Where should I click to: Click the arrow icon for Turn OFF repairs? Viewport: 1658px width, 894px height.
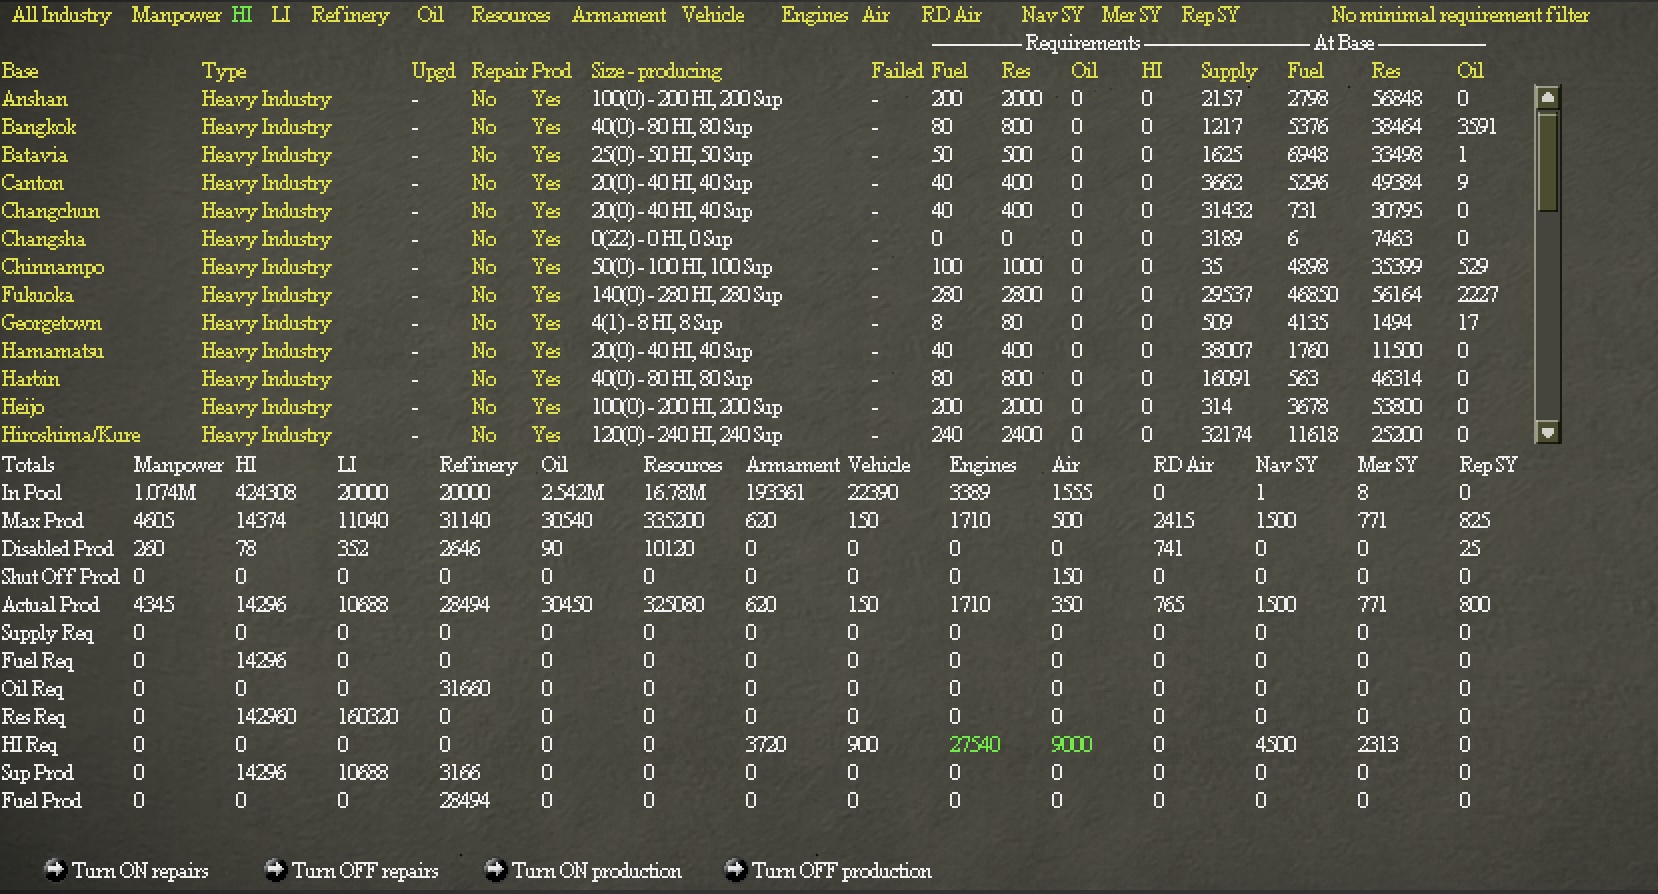(x=275, y=870)
